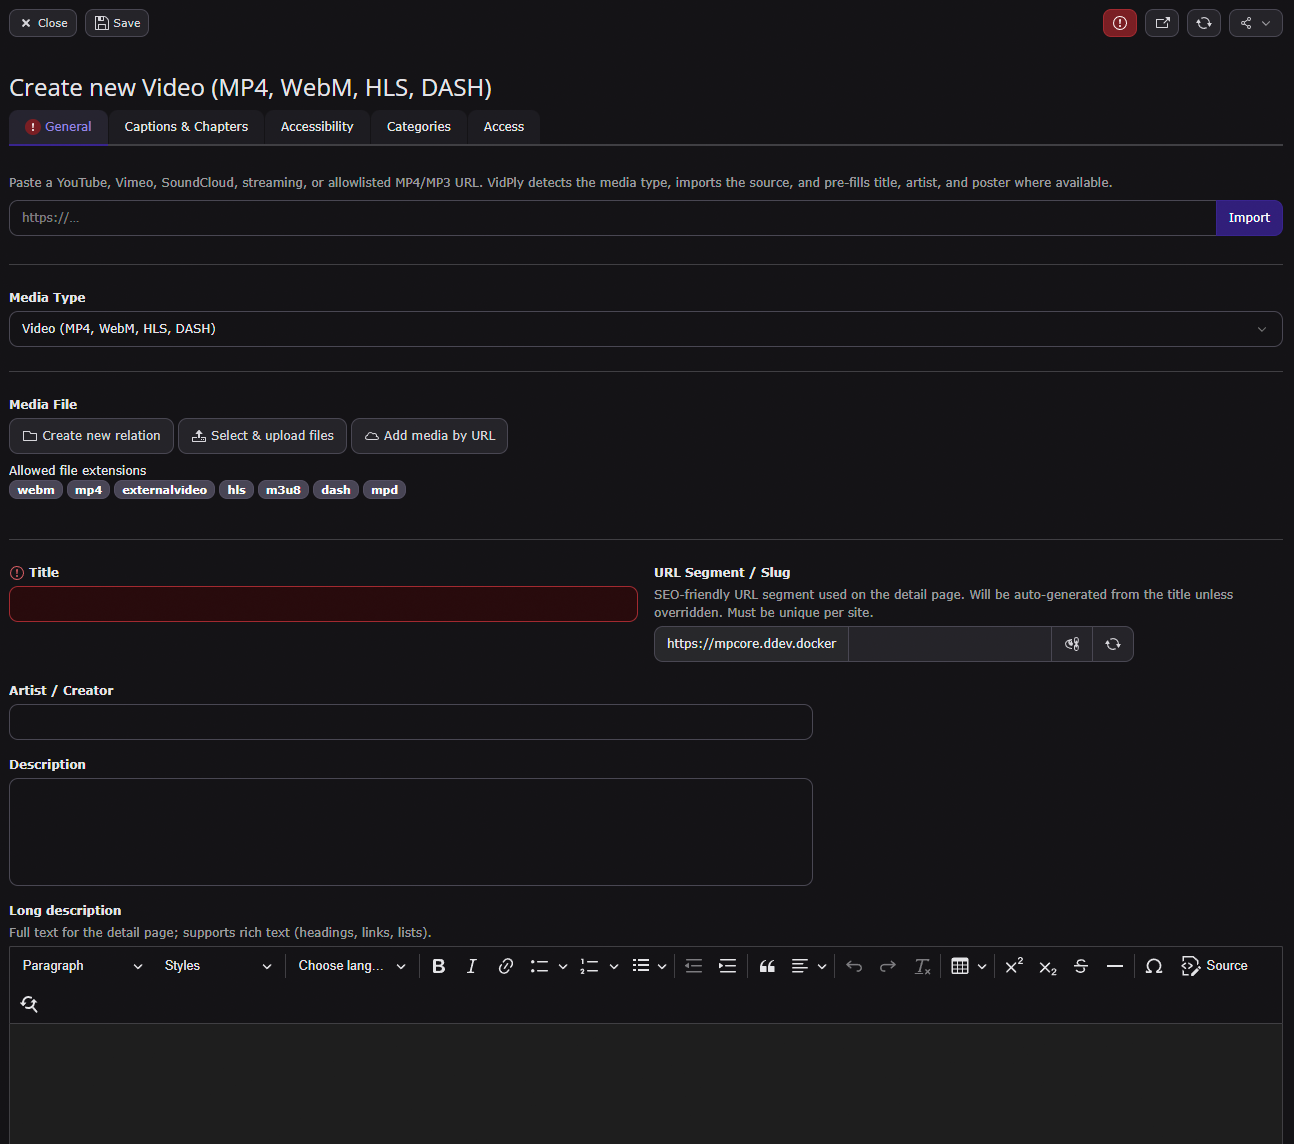Click Create new relation button
This screenshot has height=1144, width=1294.
pos(91,436)
